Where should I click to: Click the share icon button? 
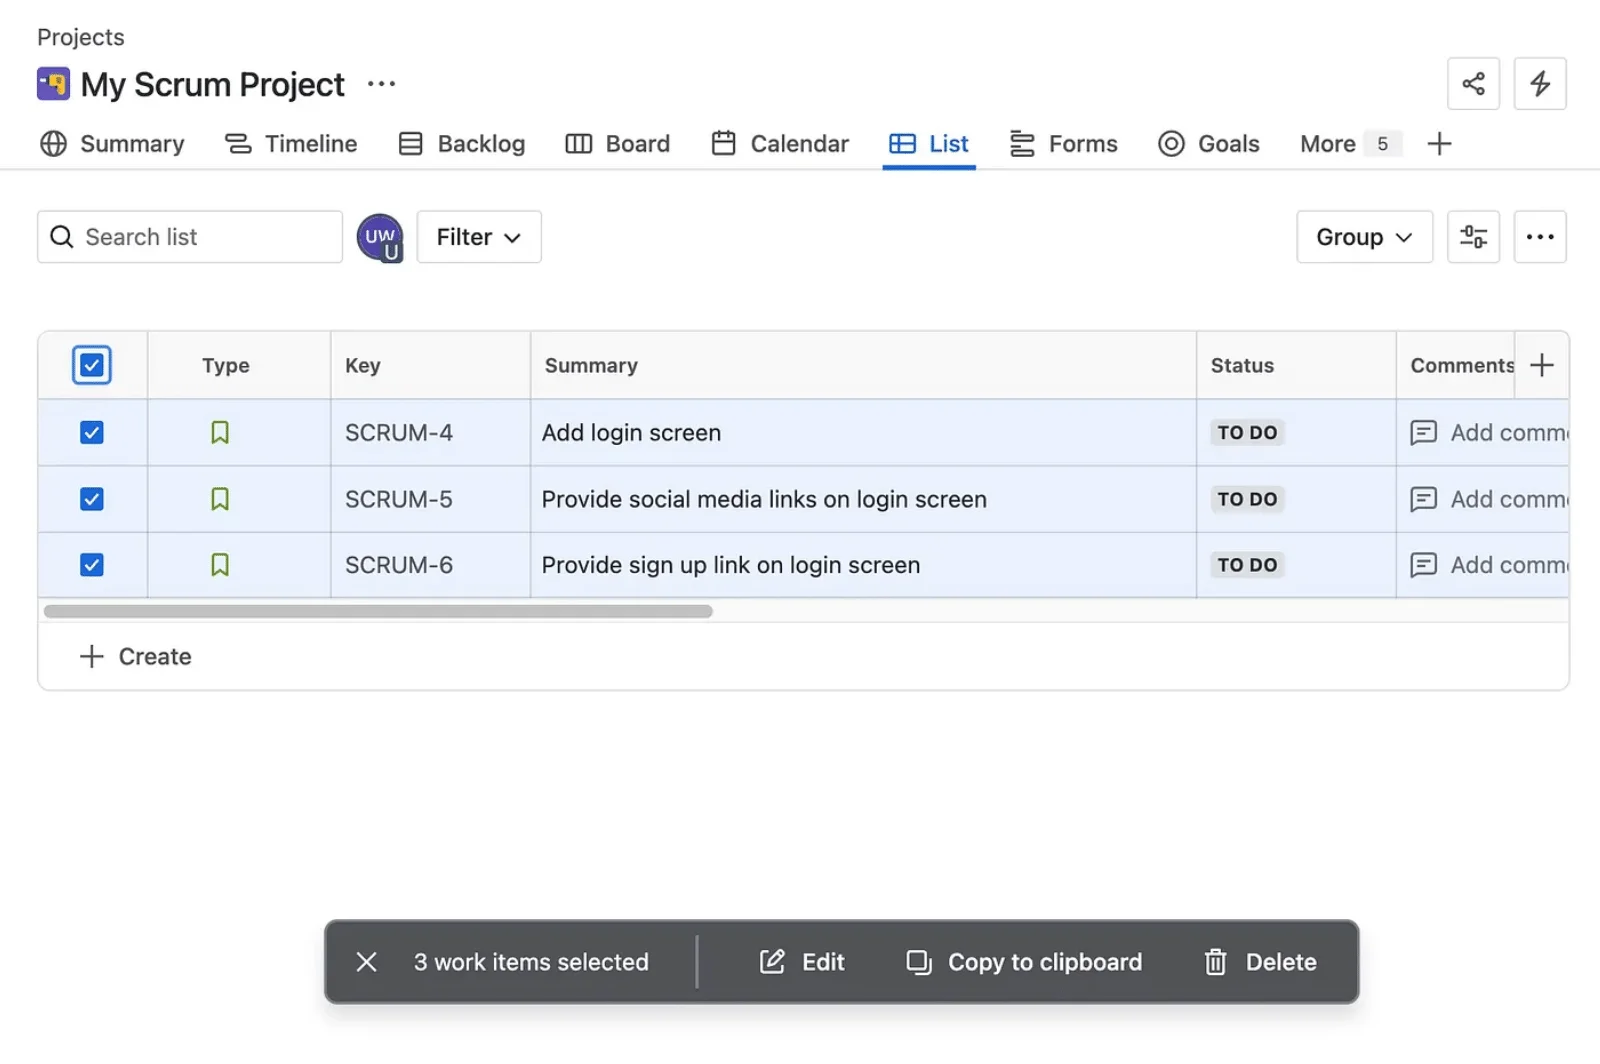[x=1473, y=84]
